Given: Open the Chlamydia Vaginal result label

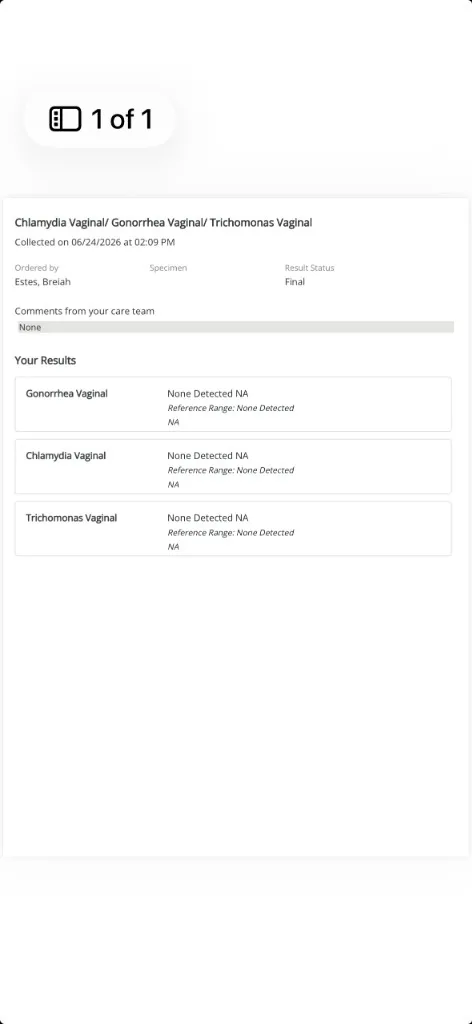Looking at the screenshot, I should pos(66,456).
